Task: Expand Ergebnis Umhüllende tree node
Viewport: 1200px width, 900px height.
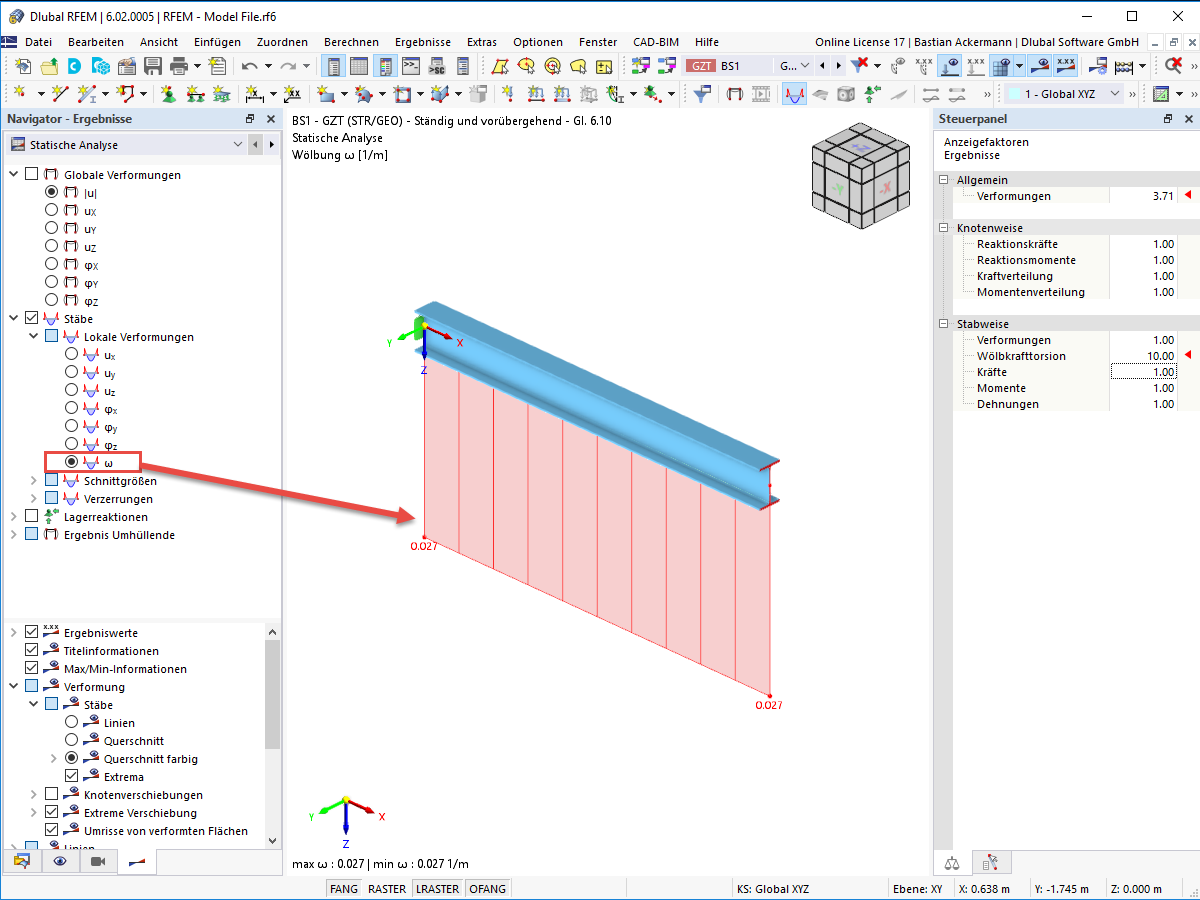Action: [13, 535]
